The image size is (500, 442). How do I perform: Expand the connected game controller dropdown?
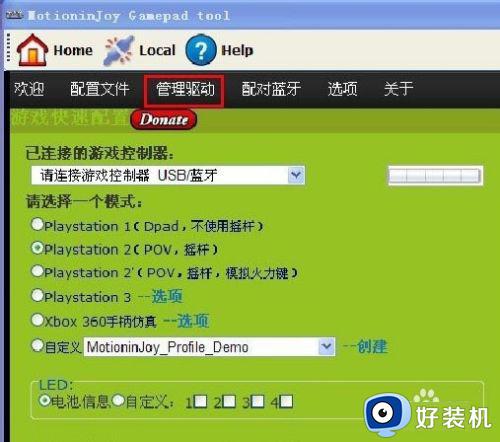pos(296,175)
